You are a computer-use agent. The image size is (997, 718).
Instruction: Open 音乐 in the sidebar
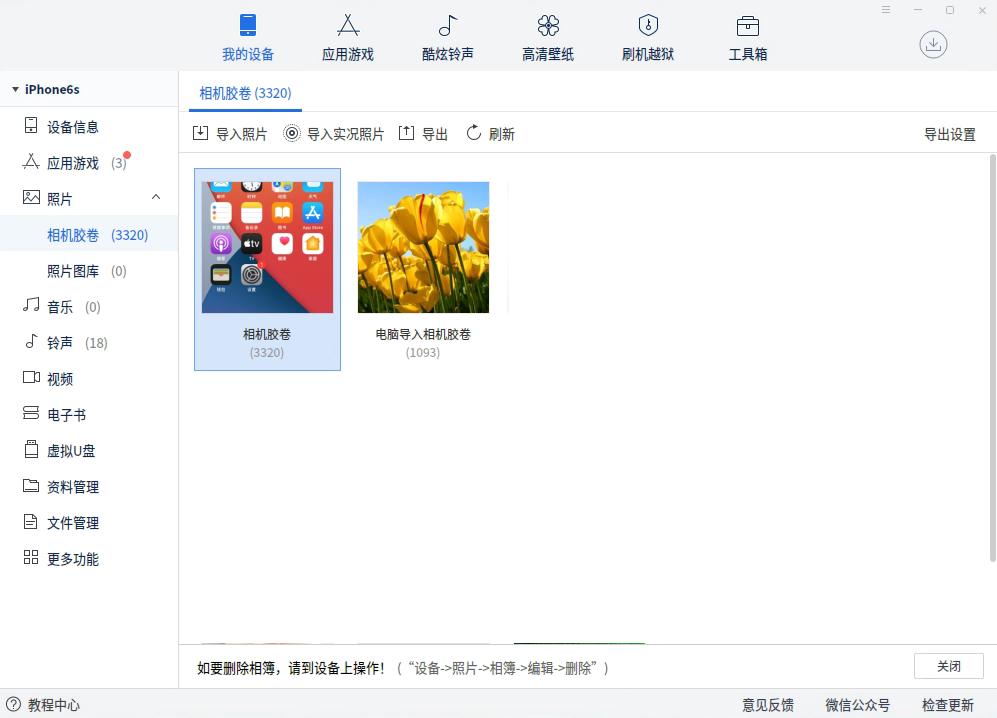60,307
